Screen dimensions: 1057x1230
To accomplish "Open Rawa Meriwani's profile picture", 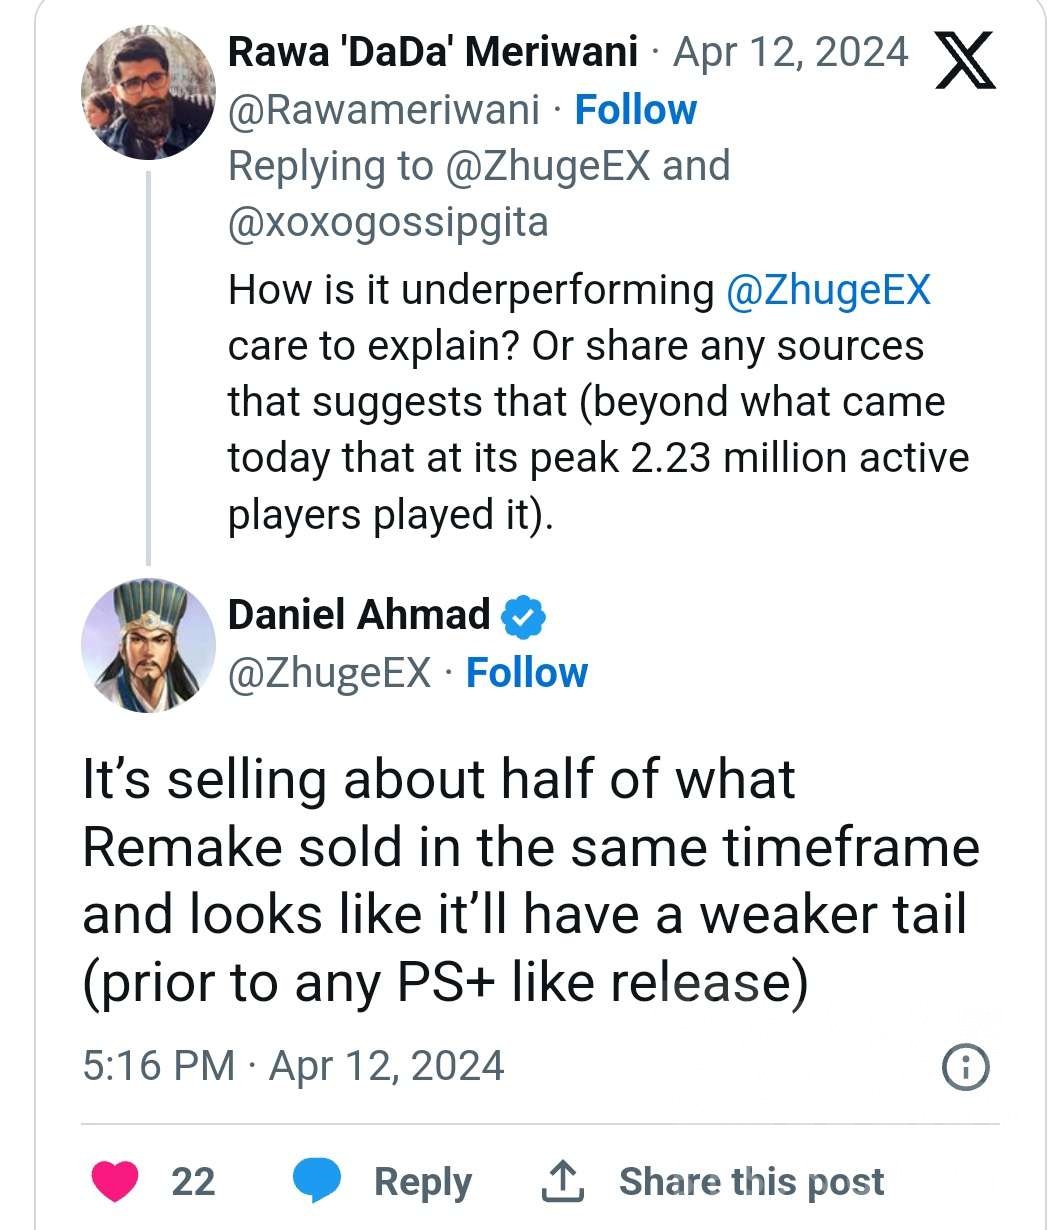I will pyautogui.click(x=148, y=92).
